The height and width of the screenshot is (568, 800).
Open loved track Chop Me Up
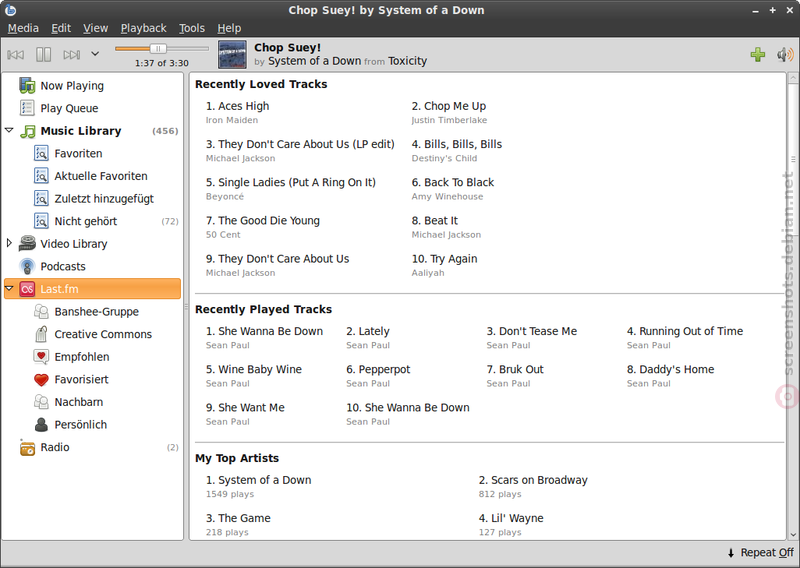[449, 106]
